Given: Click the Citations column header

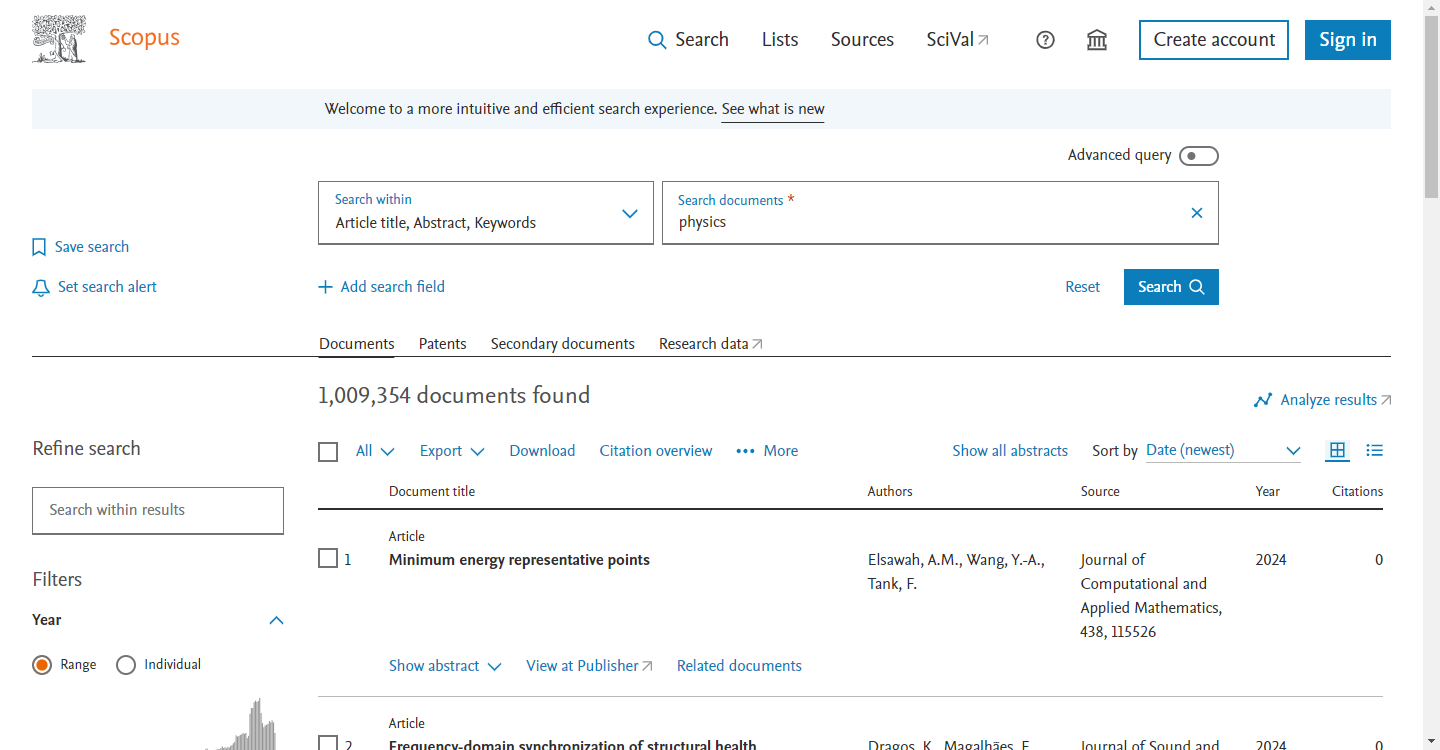Looking at the screenshot, I should (1357, 492).
